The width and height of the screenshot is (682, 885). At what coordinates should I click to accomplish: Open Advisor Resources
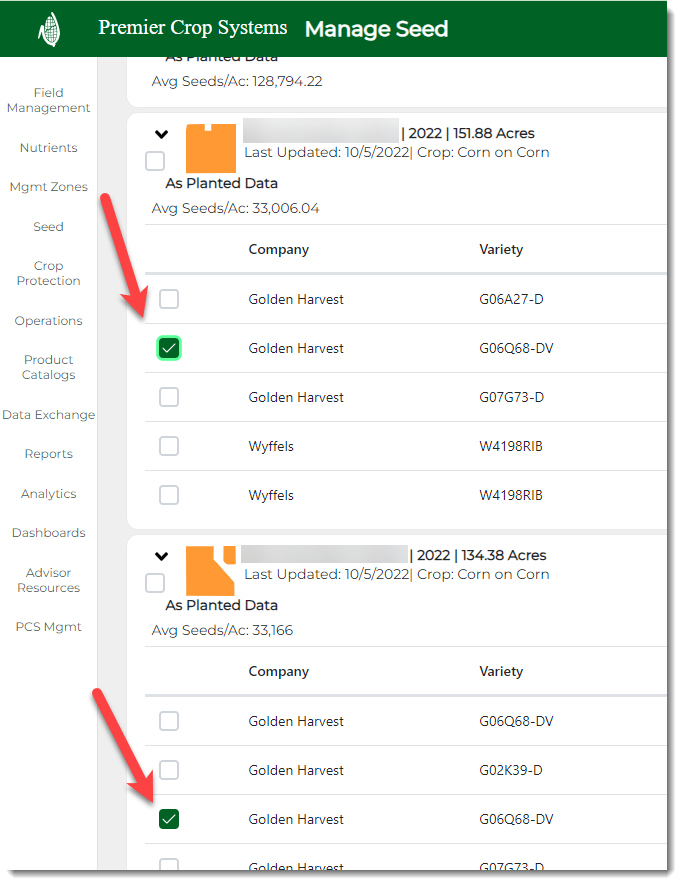pos(49,580)
